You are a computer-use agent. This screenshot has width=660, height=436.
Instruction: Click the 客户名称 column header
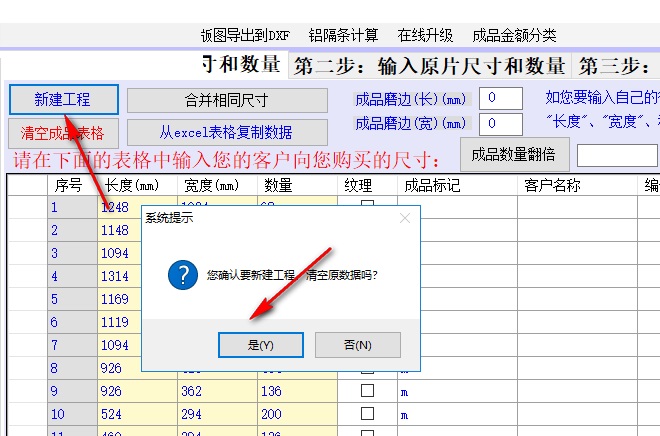(577, 185)
